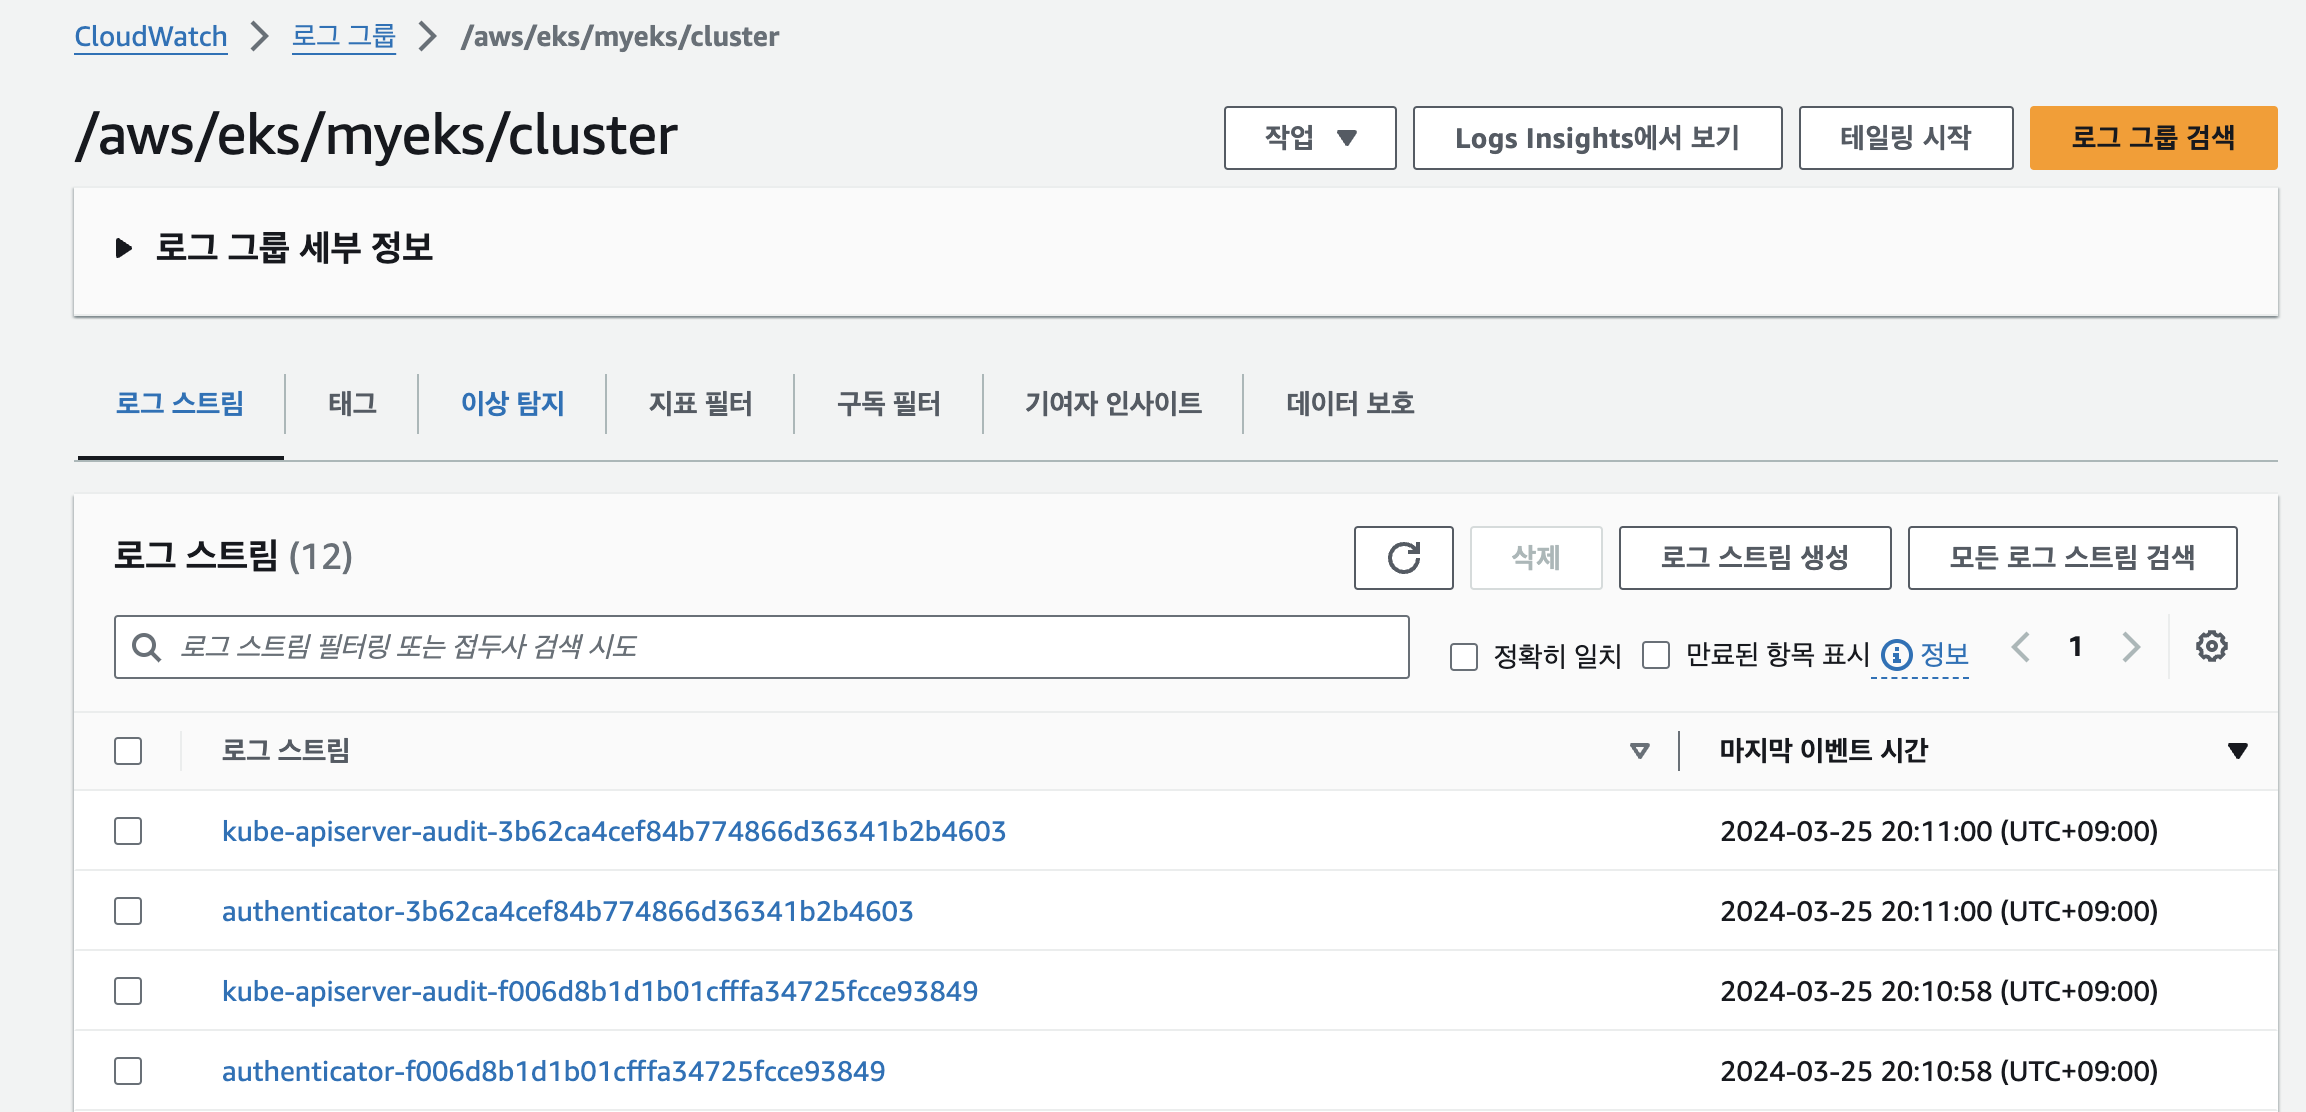Navigate to CloudWatch breadcrumb link
The width and height of the screenshot is (2306, 1112).
click(151, 37)
